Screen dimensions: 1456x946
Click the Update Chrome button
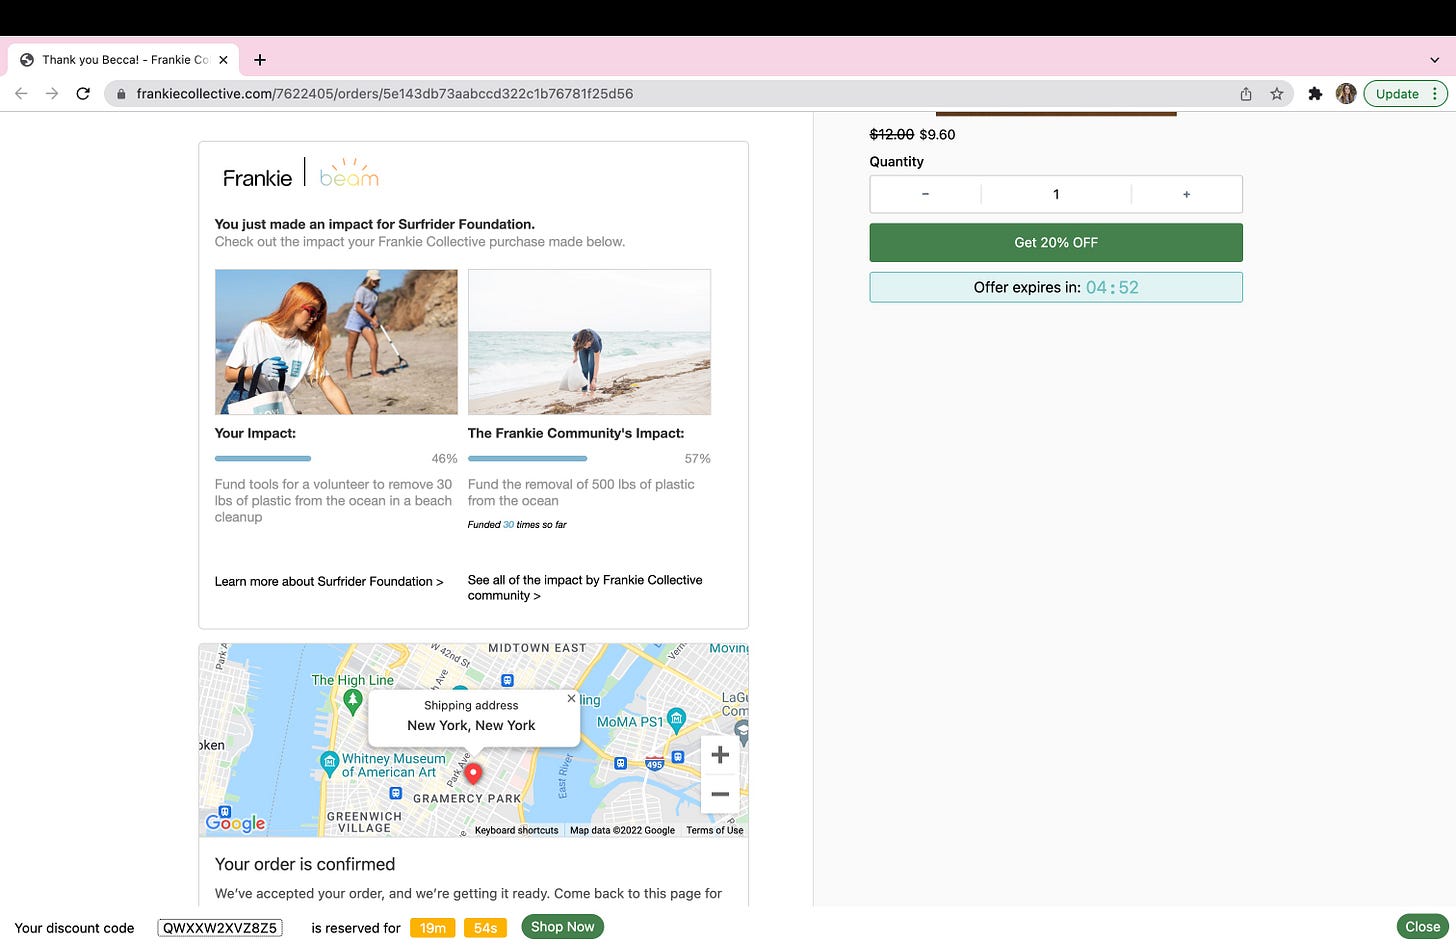1404,94
